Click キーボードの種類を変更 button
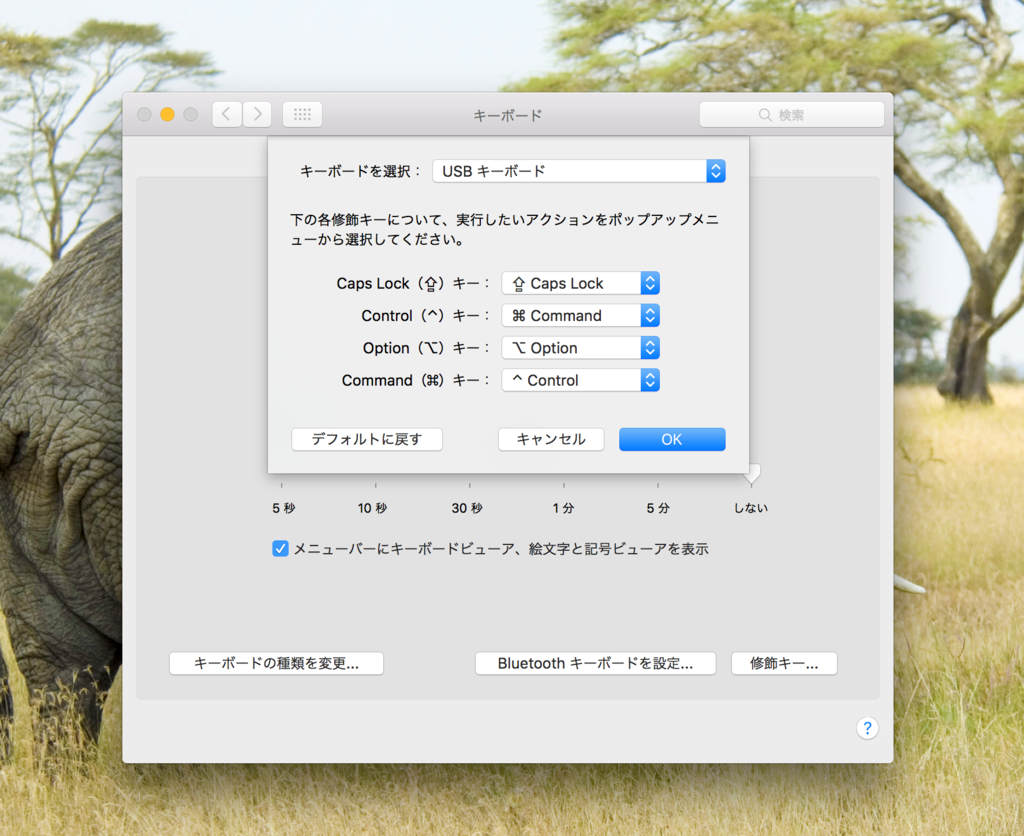 click(276, 663)
